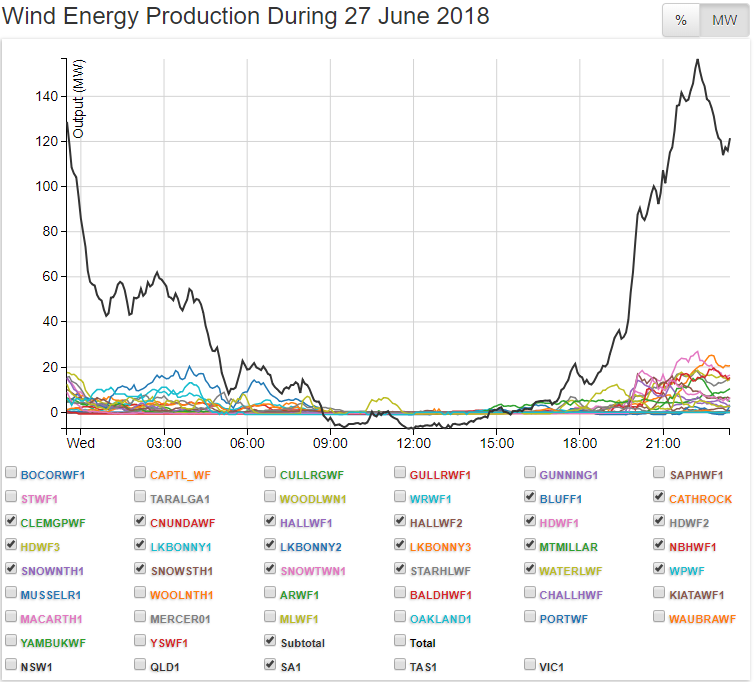
Task: Uncheck the BLUFF1 series checkbox
Action: click(530, 497)
